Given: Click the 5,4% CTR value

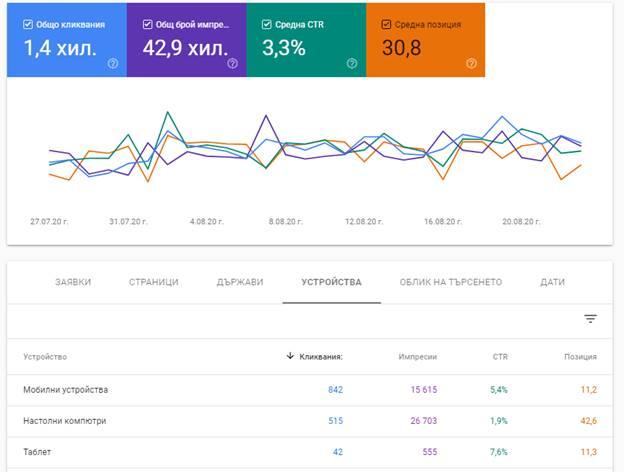Looking at the screenshot, I should point(499,390).
